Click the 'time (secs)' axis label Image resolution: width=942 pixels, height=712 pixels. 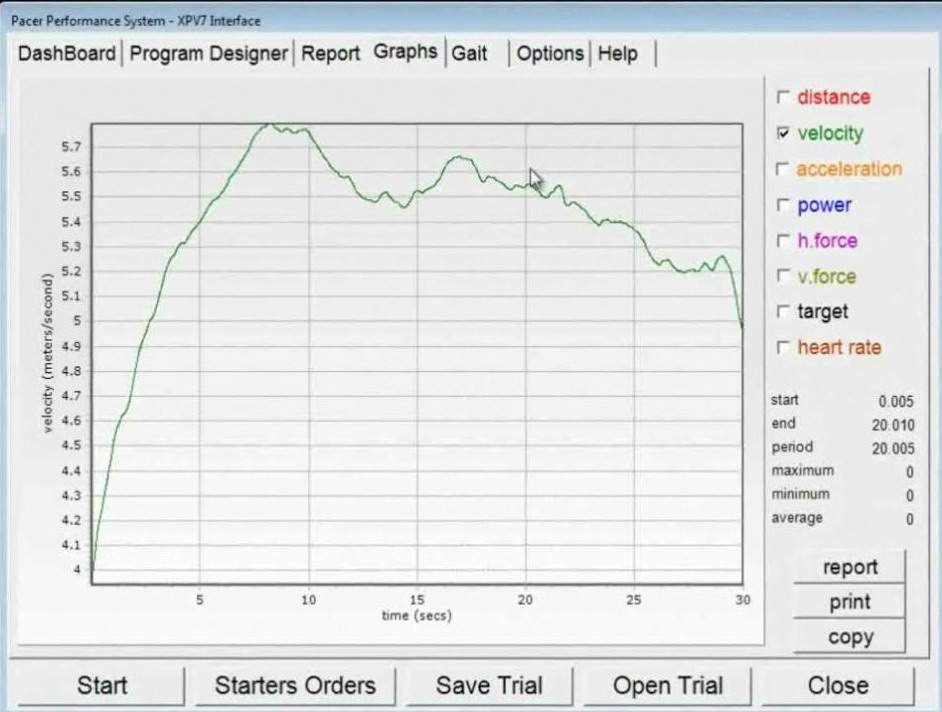tap(417, 616)
